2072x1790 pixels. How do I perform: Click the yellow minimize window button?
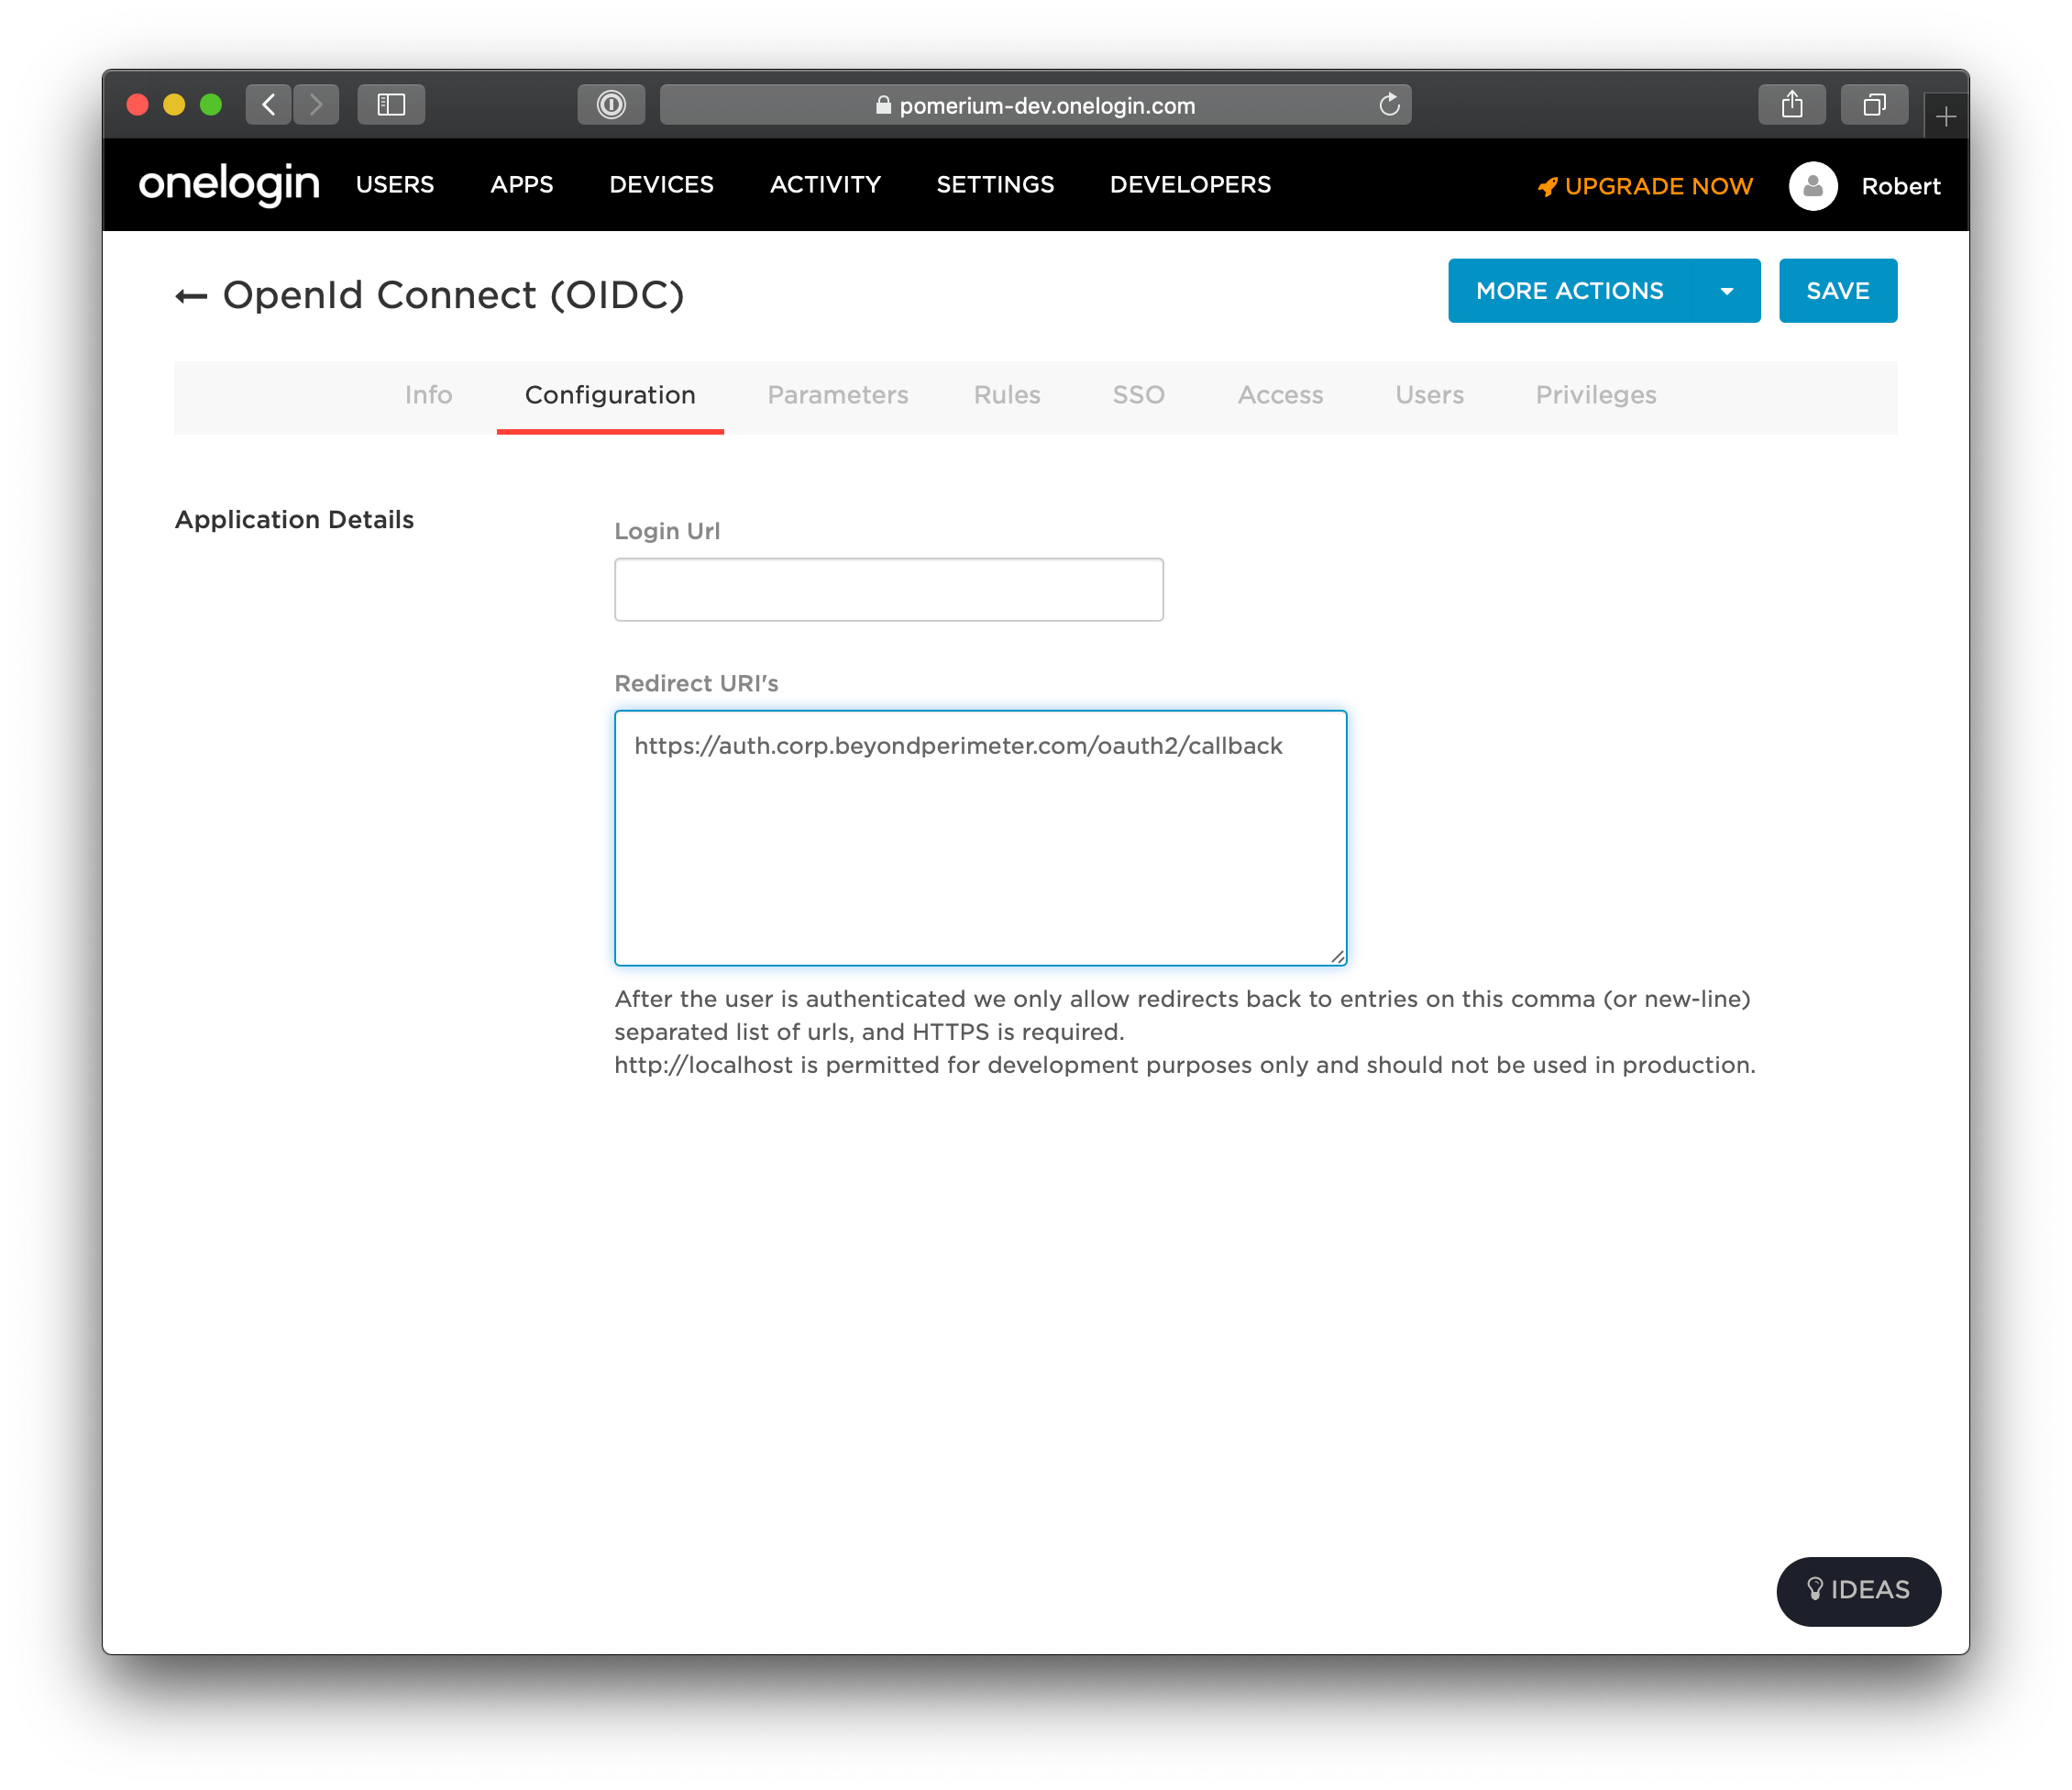coord(174,104)
